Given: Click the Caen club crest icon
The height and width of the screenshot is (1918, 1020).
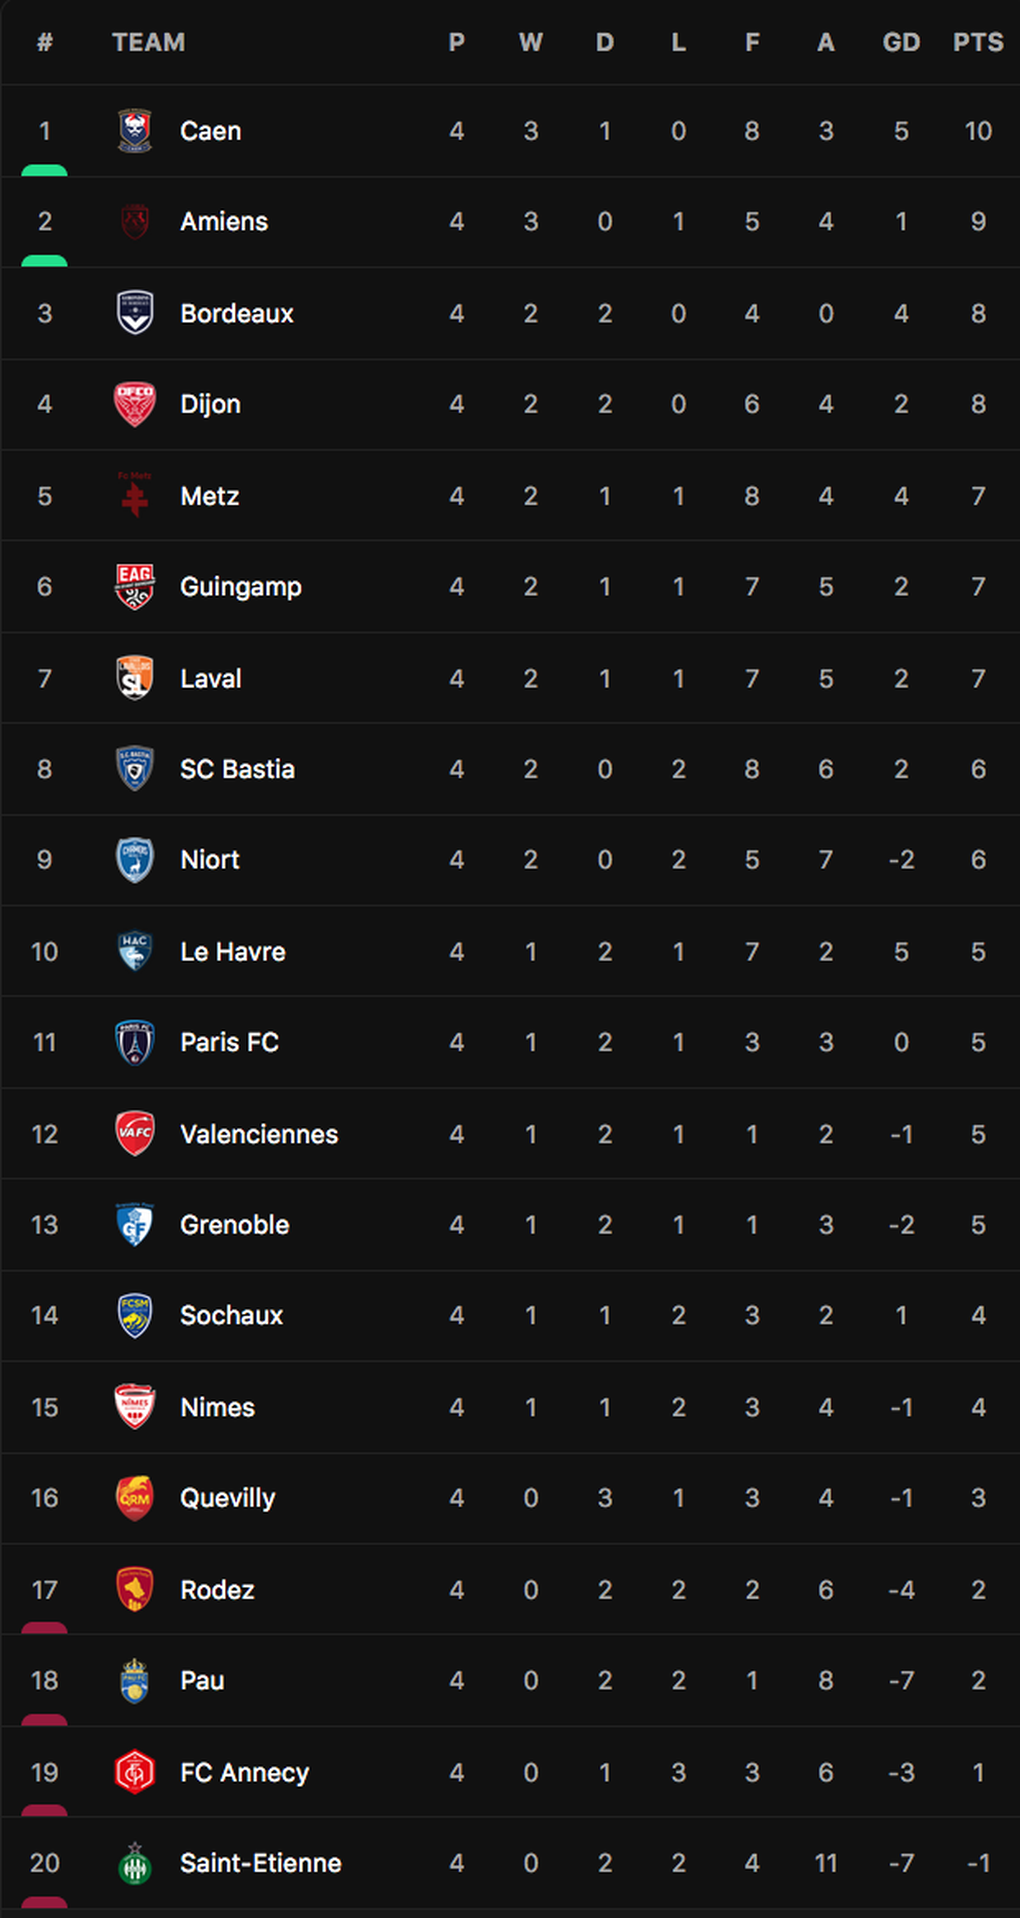Looking at the screenshot, I should (x=135, y=131).
